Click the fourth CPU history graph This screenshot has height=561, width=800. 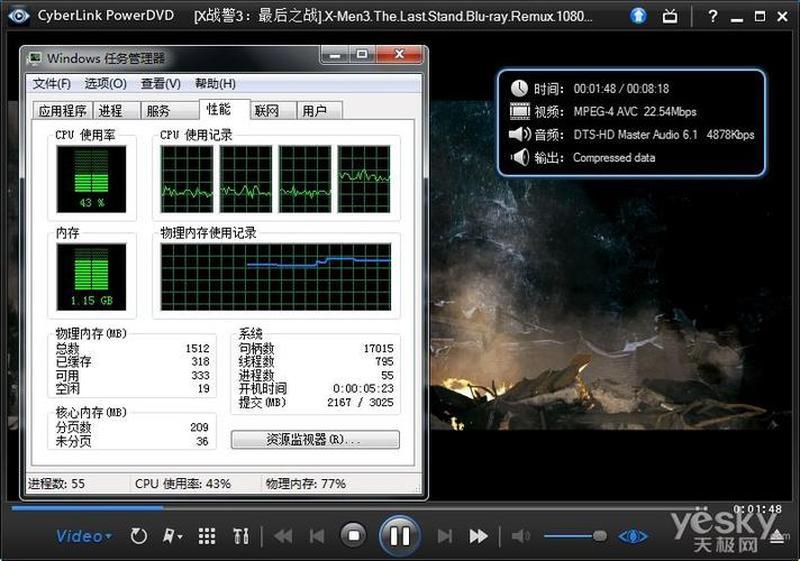pos(364,179)
